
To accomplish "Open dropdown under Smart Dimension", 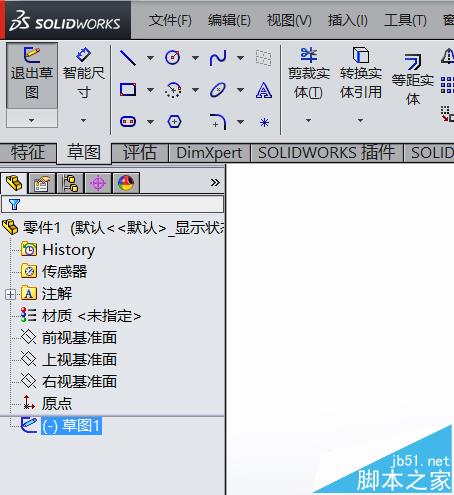I will coord(83,120).
